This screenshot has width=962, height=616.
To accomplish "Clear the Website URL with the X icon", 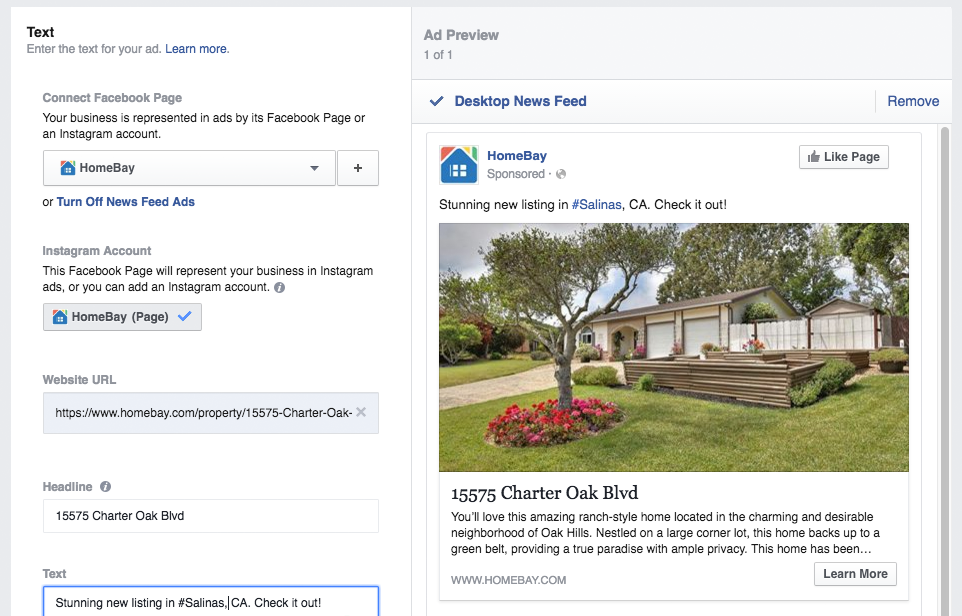I will pyautogui.click(x=361, y=412).
